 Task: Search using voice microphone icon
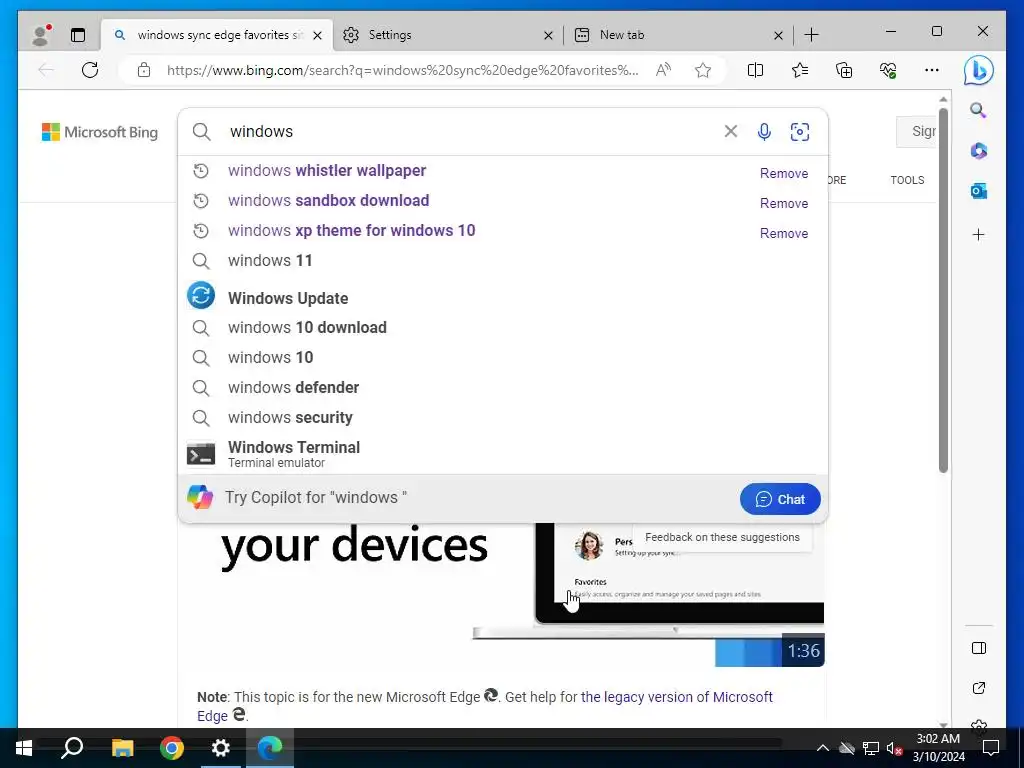tap(764, 132)
